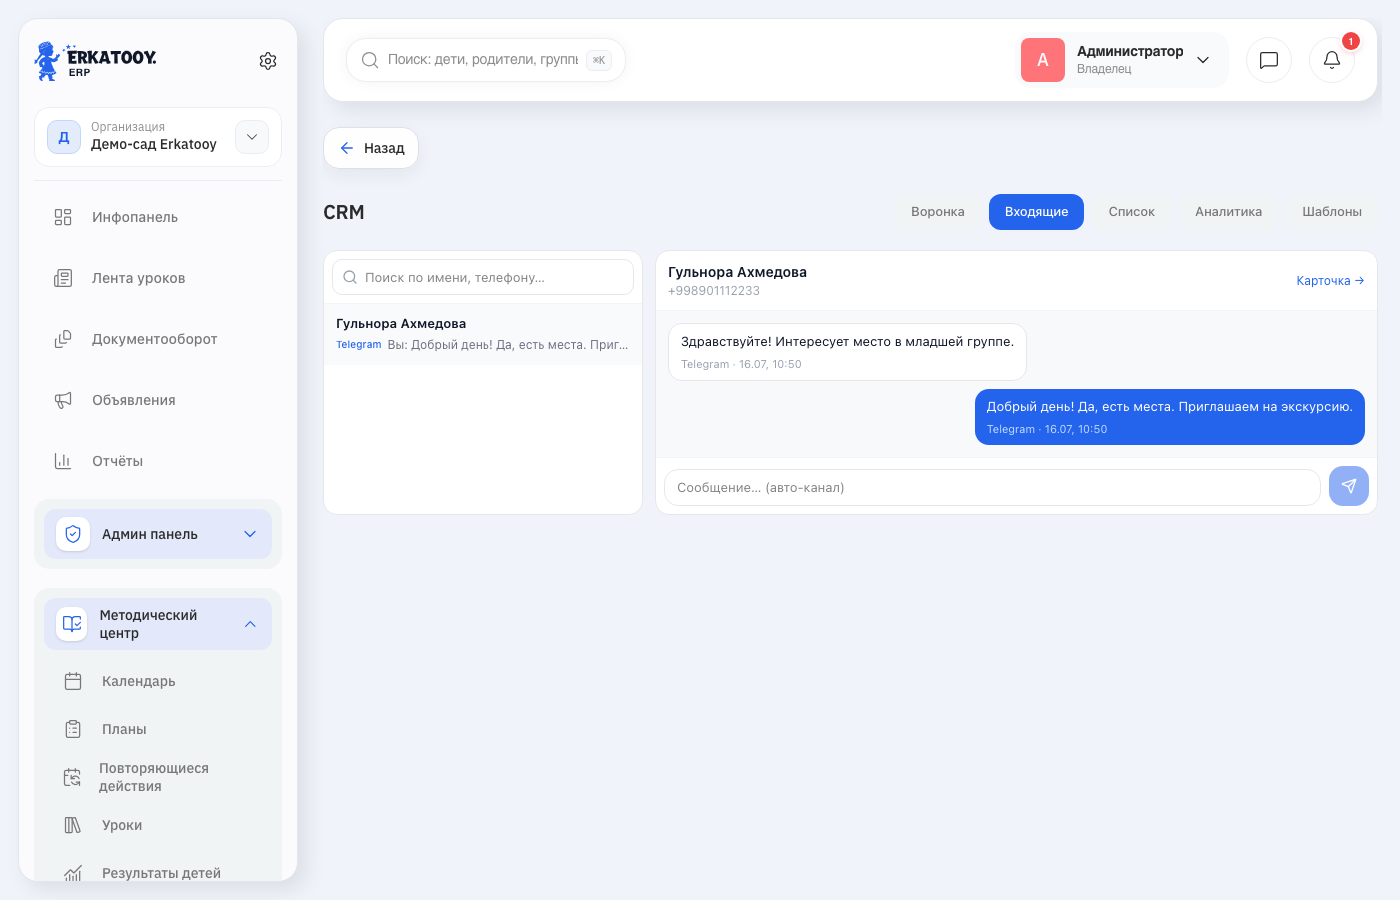1400x900 pixels.
Task: Click phone number +998901112233
Action: pyautogui.click(x=714, y=291)
